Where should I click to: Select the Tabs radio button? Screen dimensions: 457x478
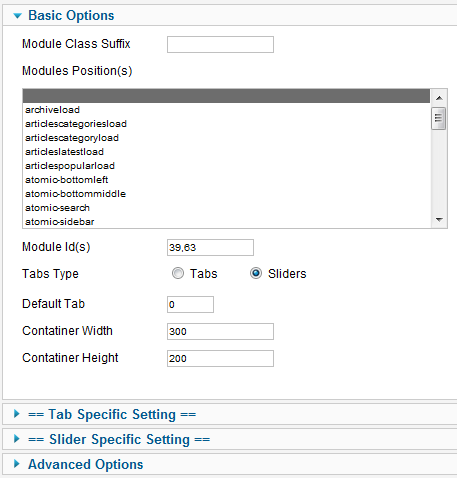[x=178, y=273]
